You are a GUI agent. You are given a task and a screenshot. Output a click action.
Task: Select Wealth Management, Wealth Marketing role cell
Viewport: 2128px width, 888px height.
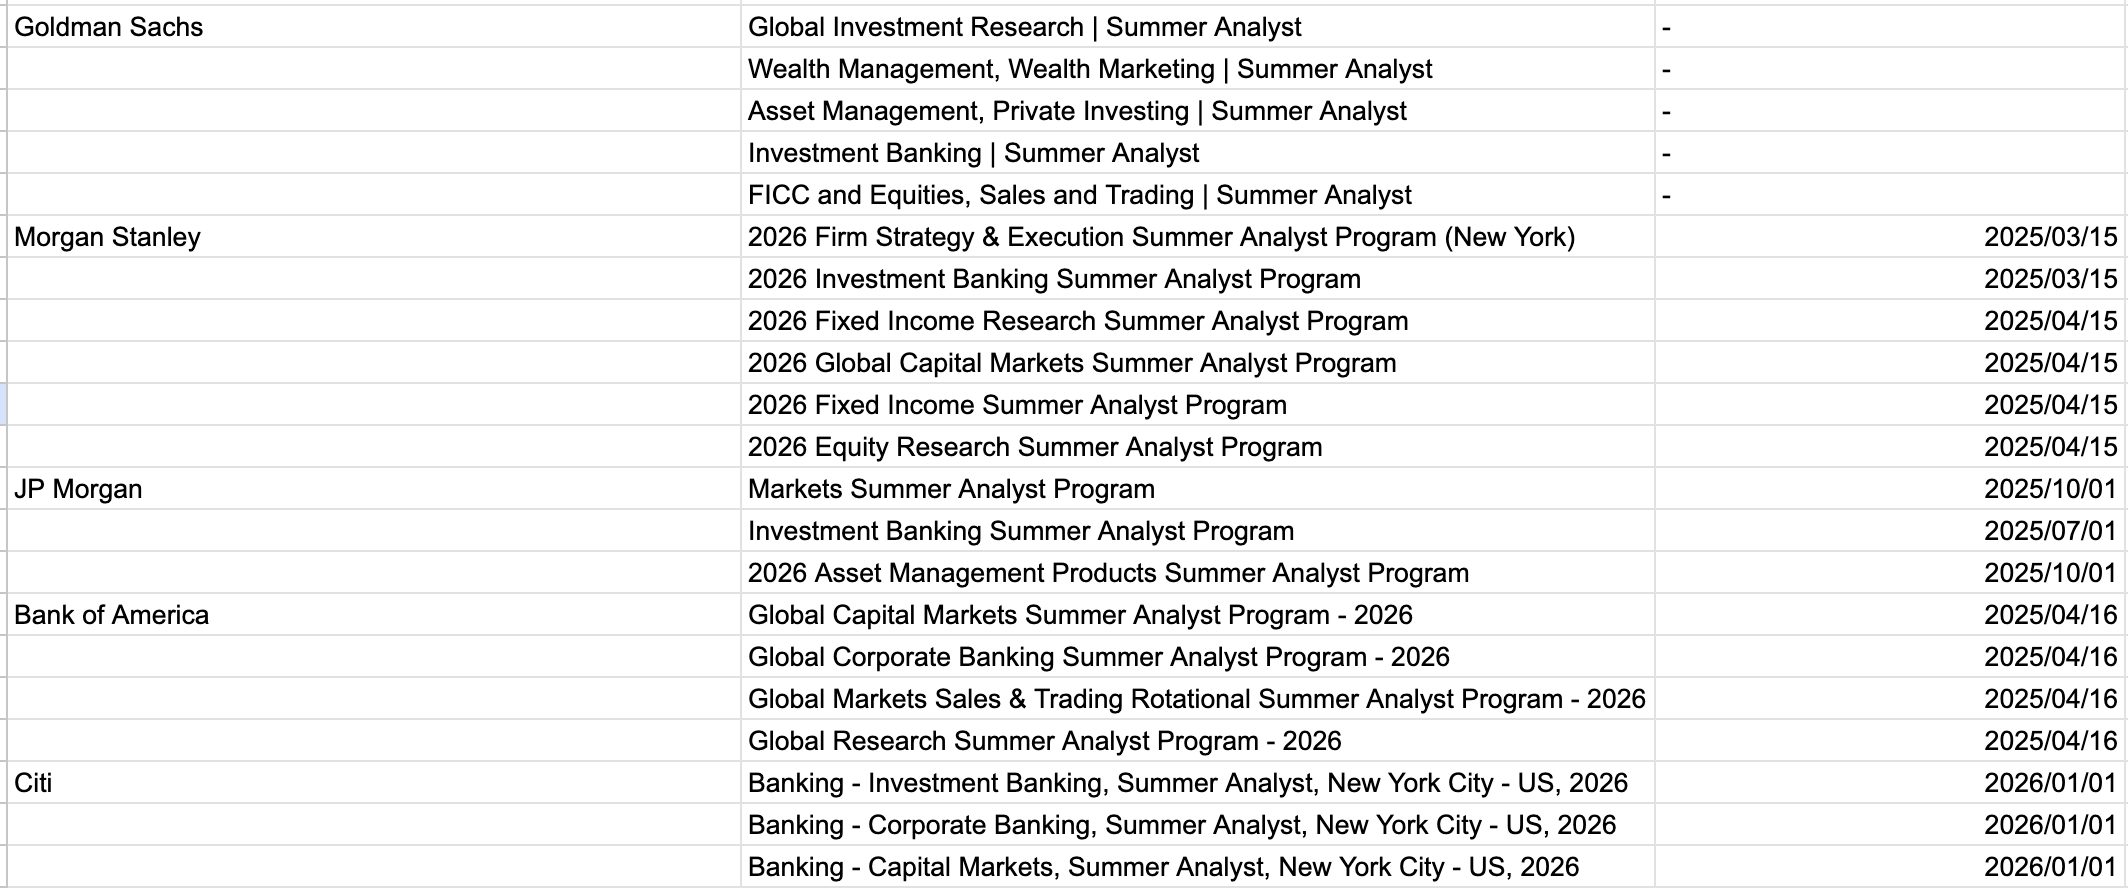coord(1089,69)
